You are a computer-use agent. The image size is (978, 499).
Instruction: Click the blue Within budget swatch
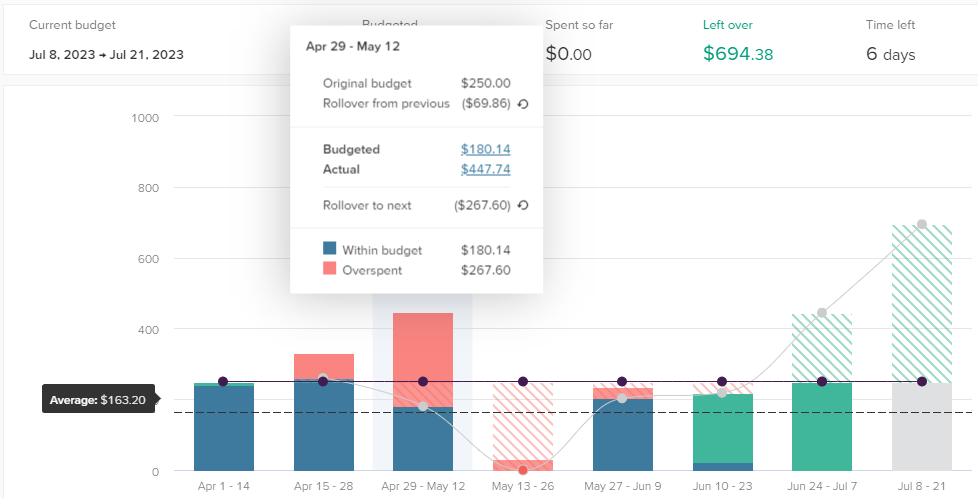tap(330, 250)
